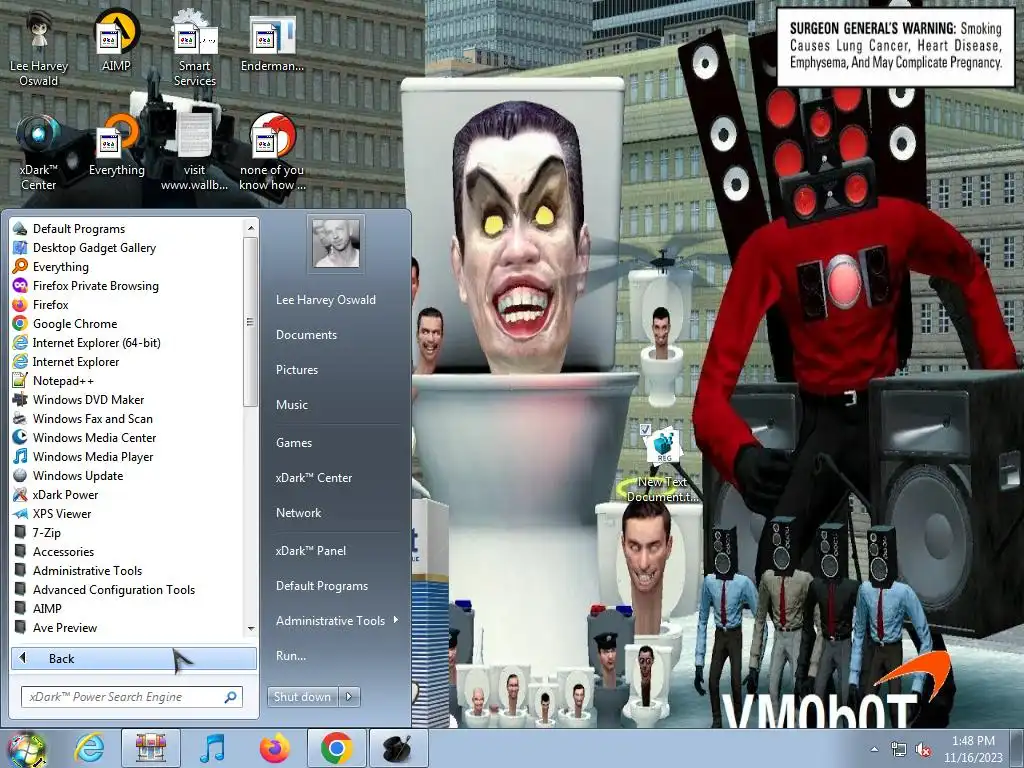This screenshot has height=768, width=1024.
Task: Click the Windows Start orb
Action: coord(26,750)
